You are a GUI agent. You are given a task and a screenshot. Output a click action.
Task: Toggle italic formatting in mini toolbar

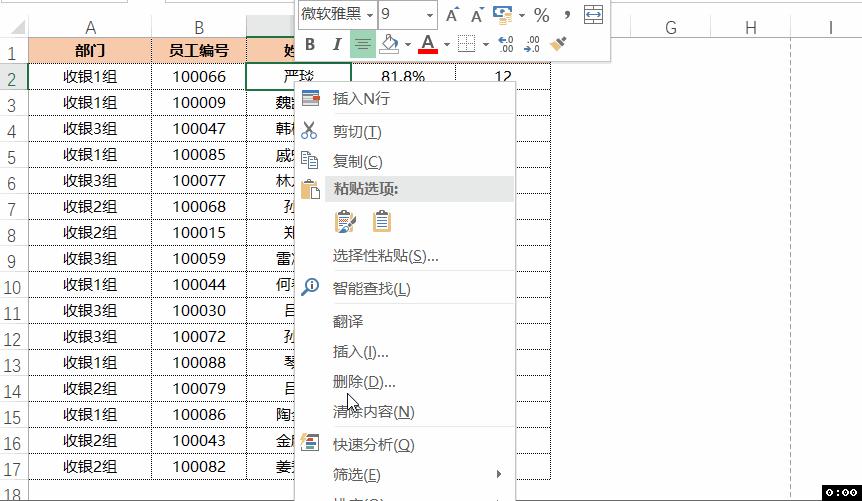[x=337, y=45]
